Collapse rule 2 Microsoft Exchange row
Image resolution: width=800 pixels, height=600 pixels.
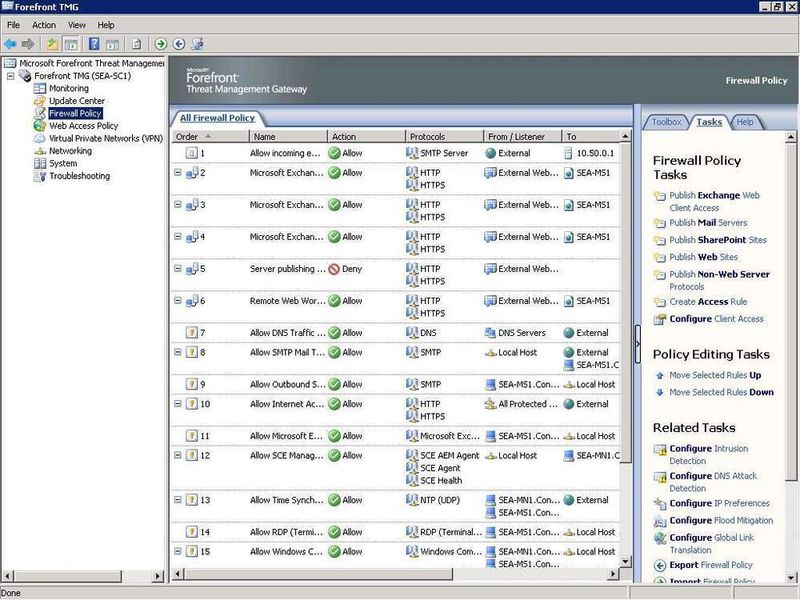178,172
